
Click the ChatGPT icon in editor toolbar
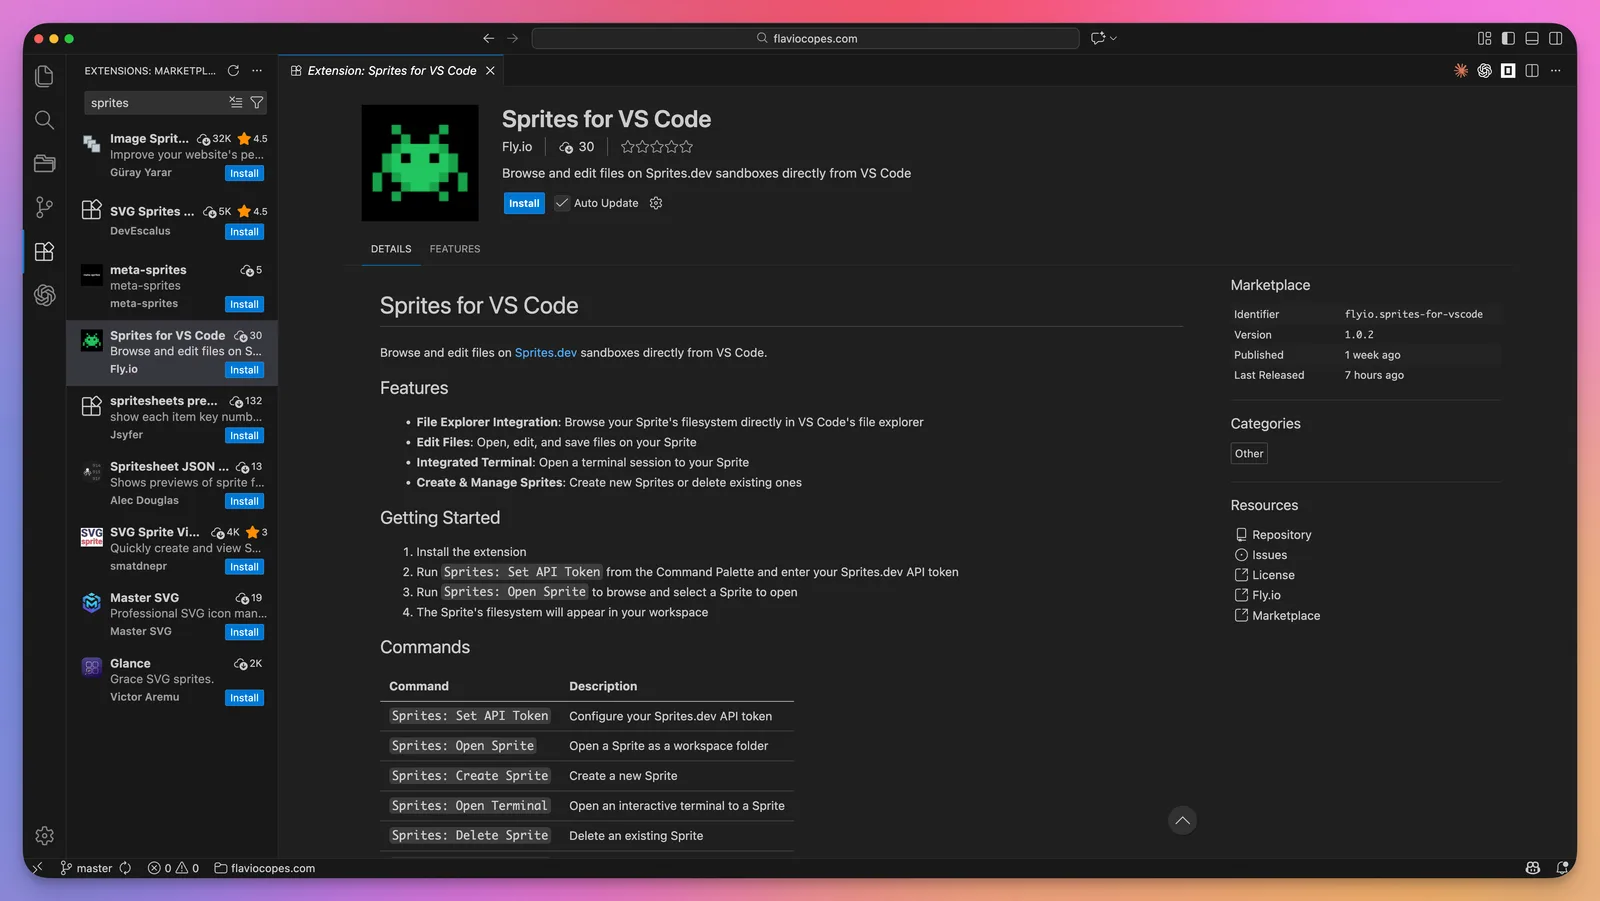1484,71
